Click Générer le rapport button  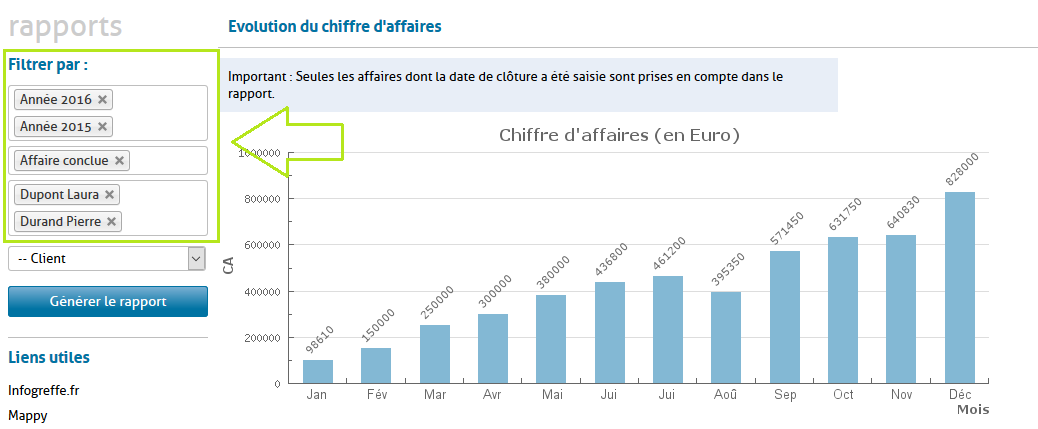108,302
